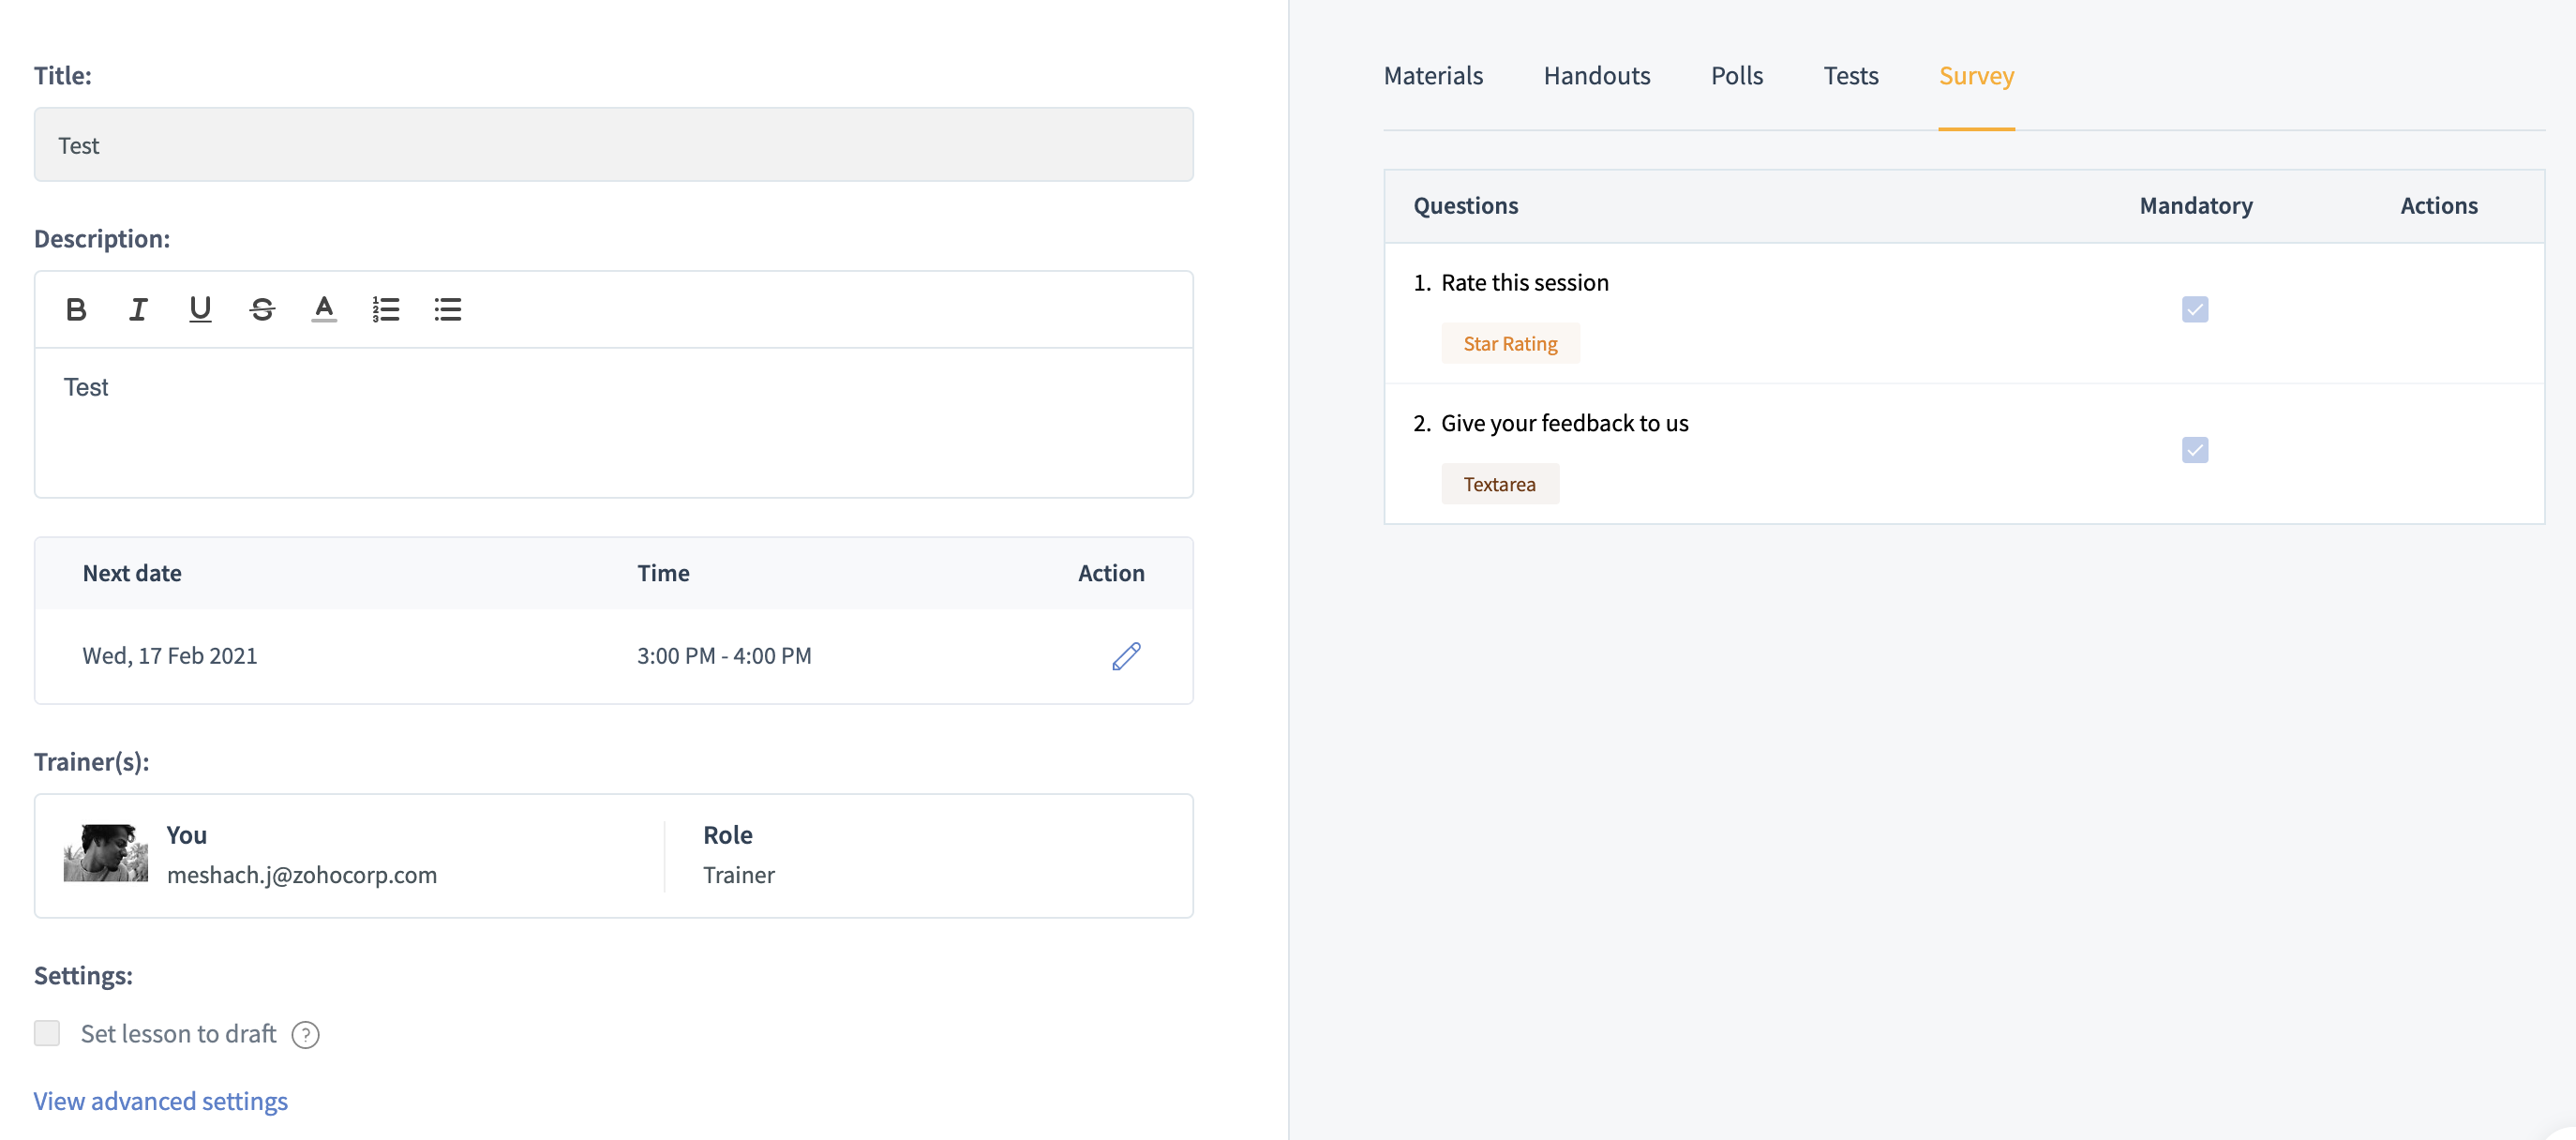Image resolution: width=2576 pixels, height=1140 pixels.
Task: Click question Give your feedback to us
Action: [x=1564, y=423]
